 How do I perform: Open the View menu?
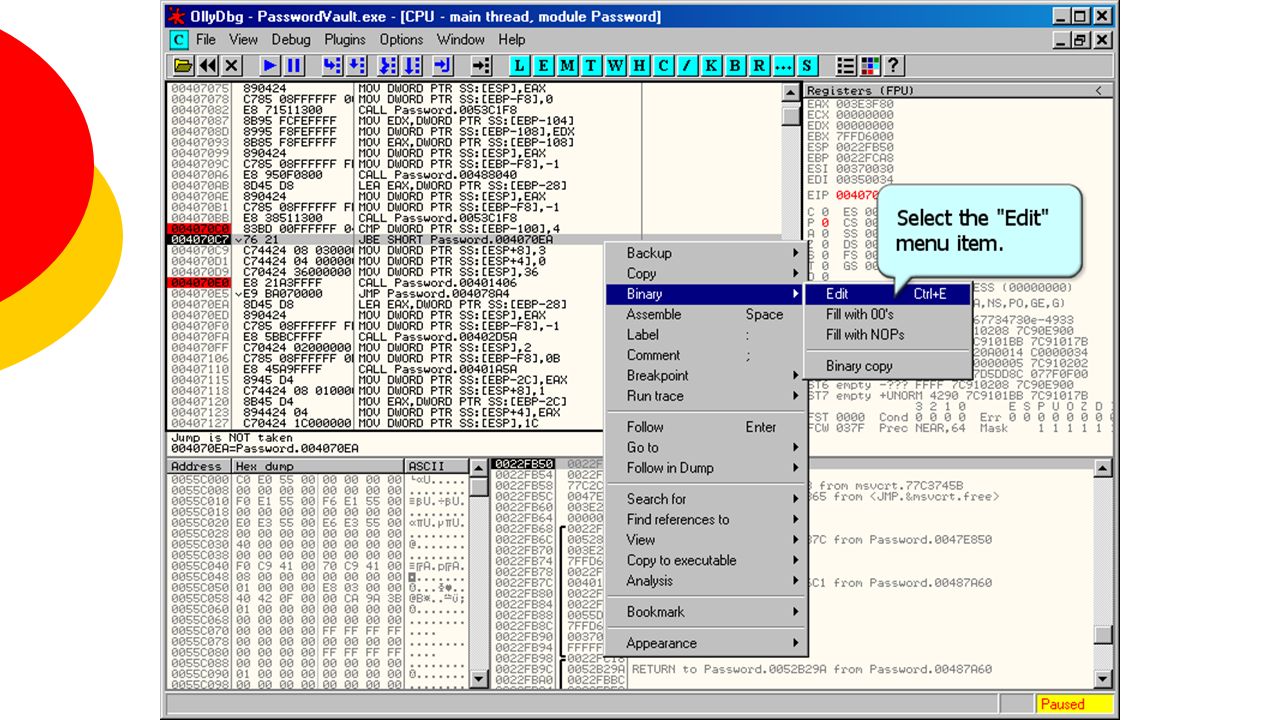click(243, 40)
